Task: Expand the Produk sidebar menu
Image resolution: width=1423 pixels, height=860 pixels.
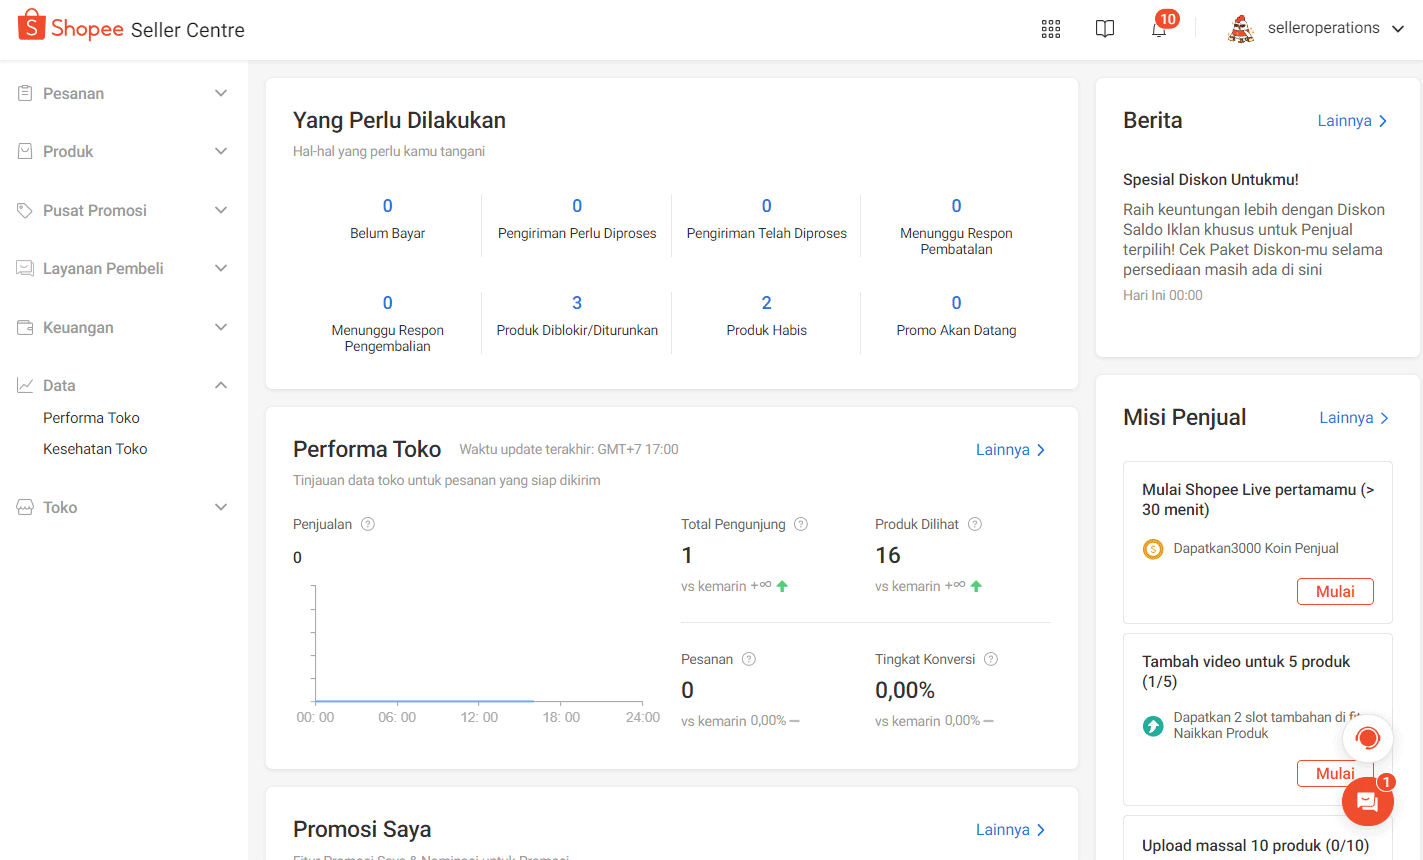Action: click(x=221, y=151)
